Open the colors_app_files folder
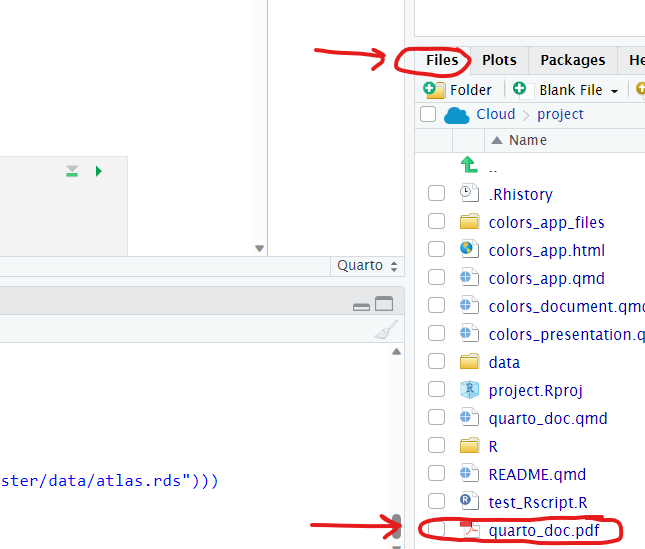645x549 pixels. click(546, 222)
